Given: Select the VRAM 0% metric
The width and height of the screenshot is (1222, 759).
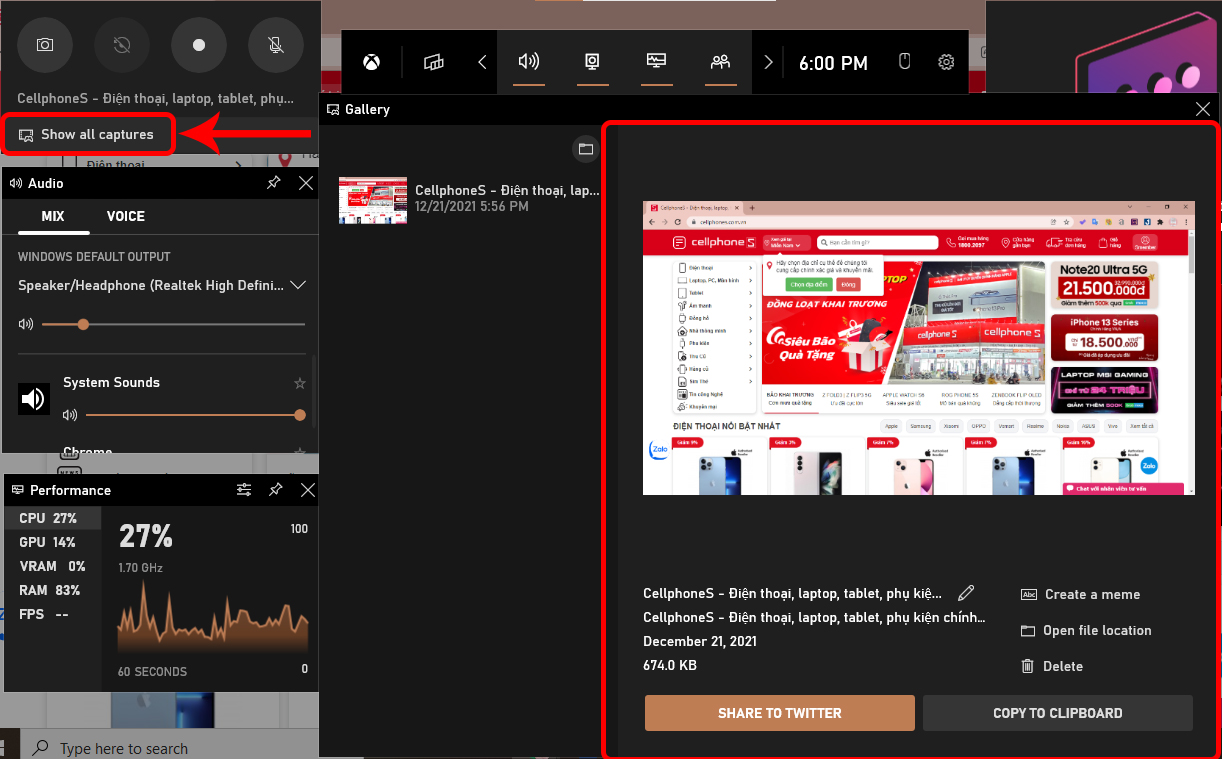Looking at the screenshot, I should pyautogui.click(x=53, y=566).
